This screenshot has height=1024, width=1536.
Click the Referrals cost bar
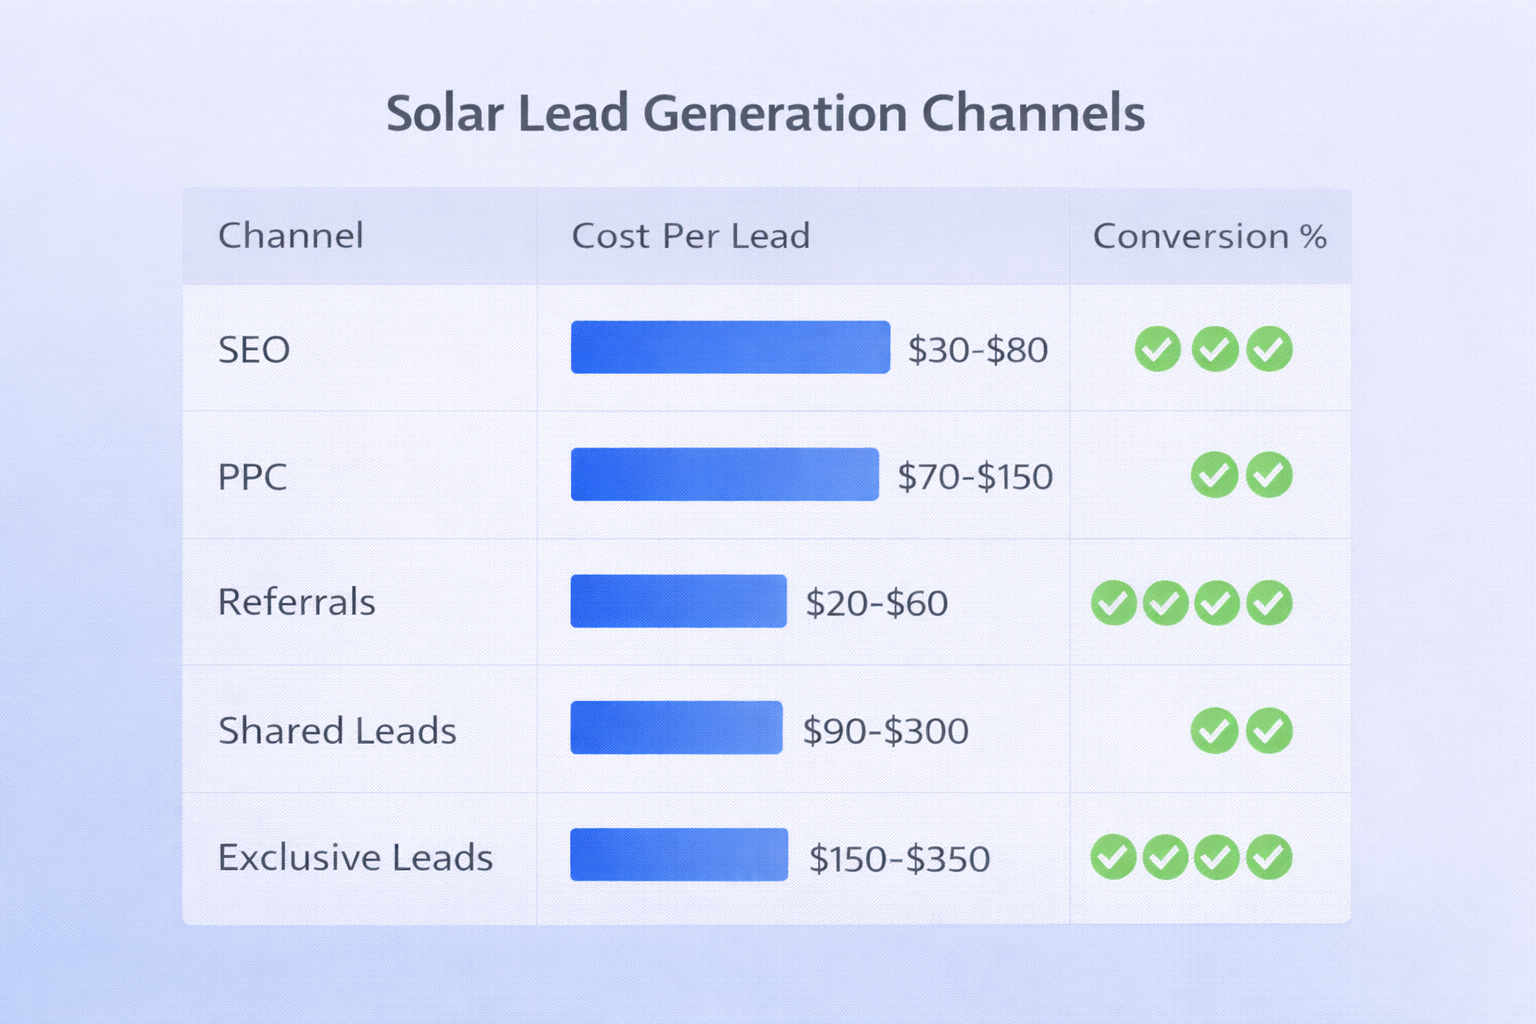tap(678, 601)
